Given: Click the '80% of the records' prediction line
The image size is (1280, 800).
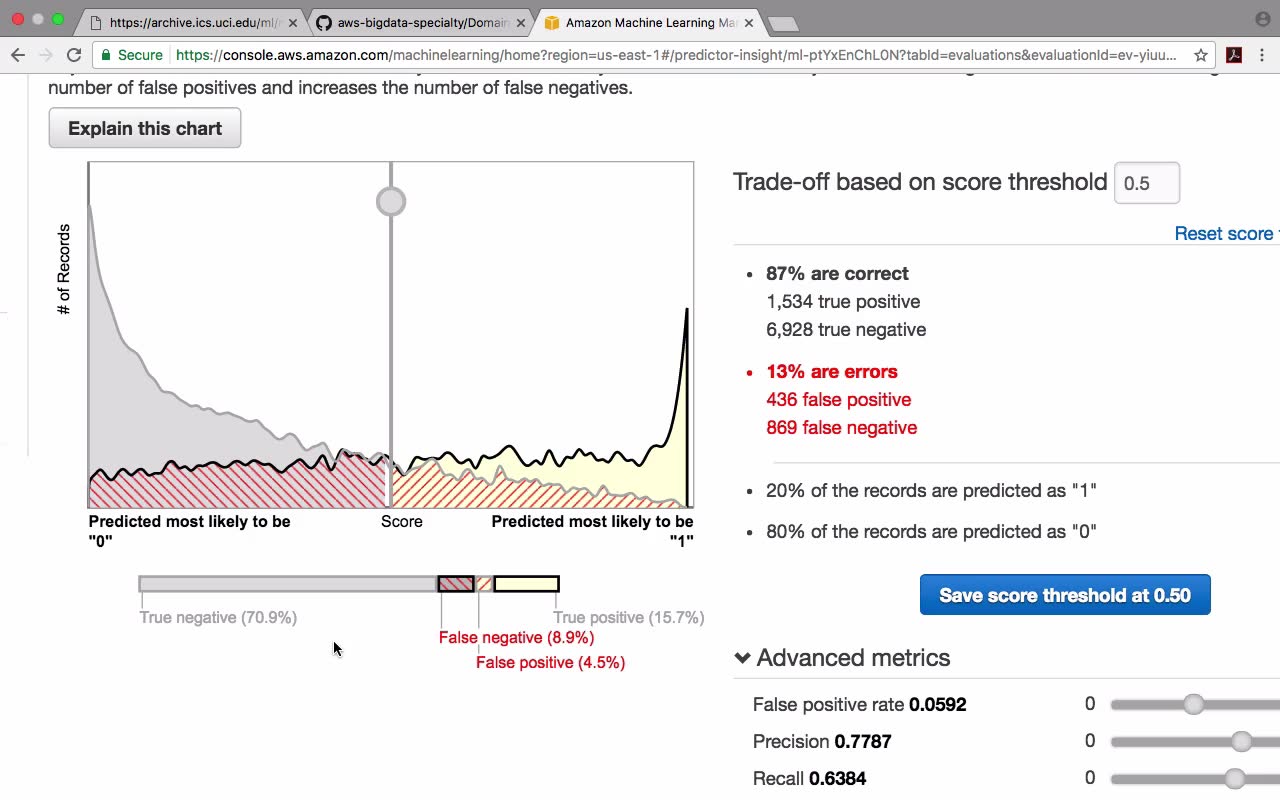Looking at the screenshot, I should coord(931,532).
